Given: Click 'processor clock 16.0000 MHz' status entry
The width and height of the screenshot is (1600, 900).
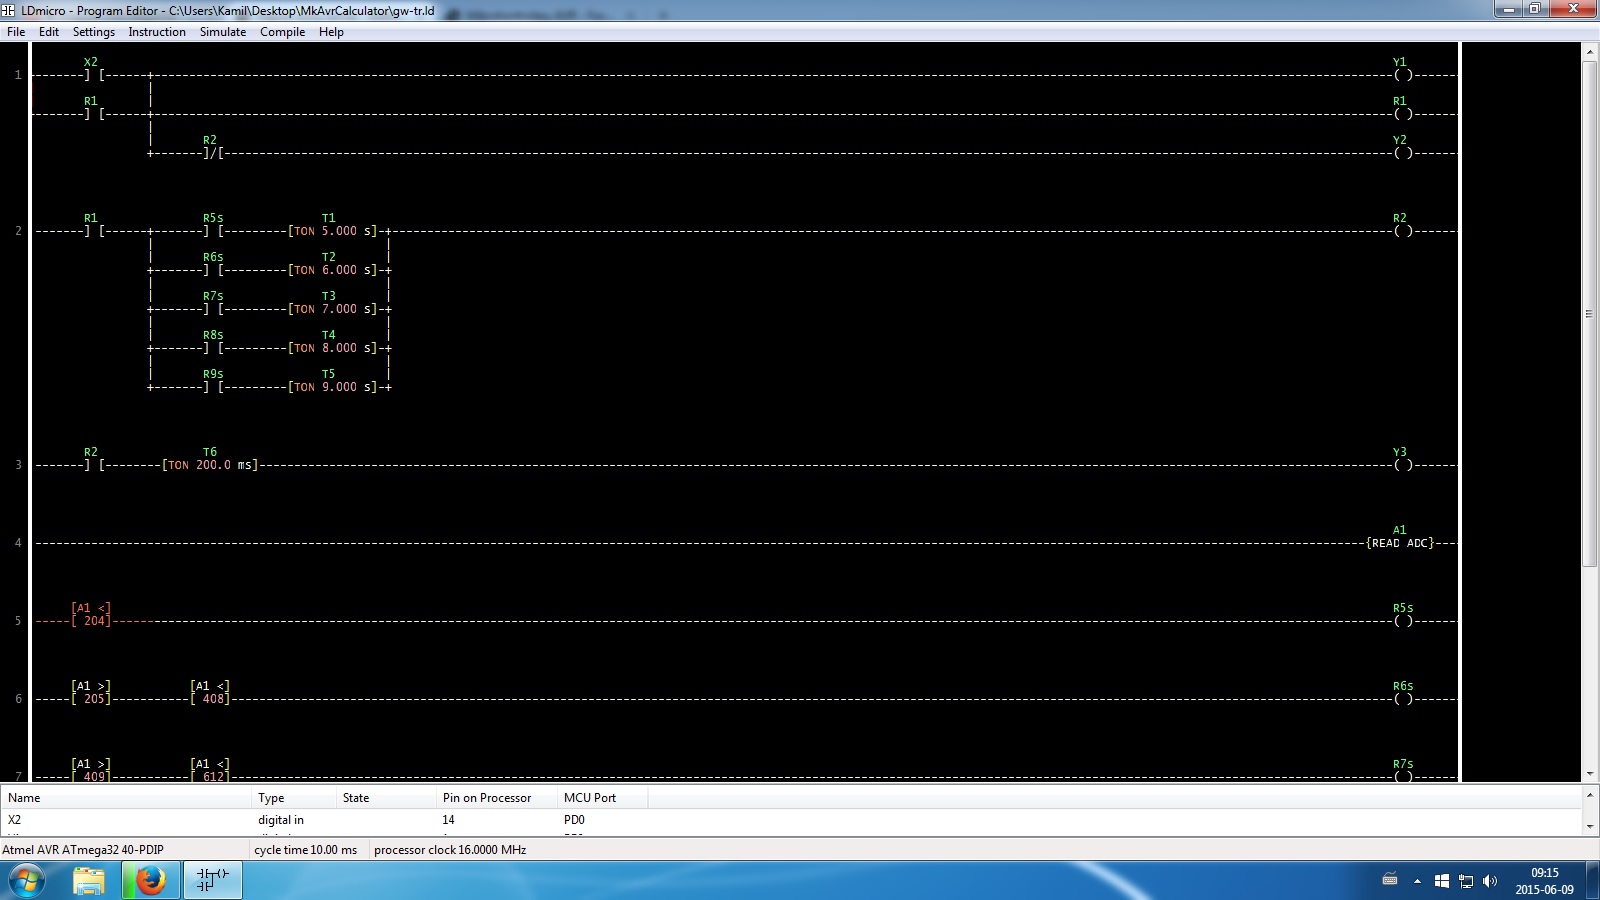Looking at the screenshot, I should (450, 850).
